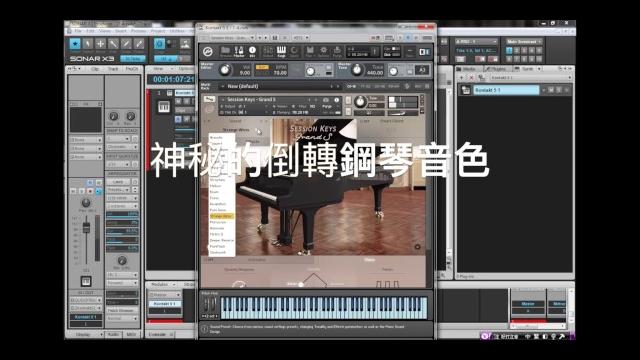Open the New (default) multi rack menu
Screen dimensions: 640x360
click(279, 86)
